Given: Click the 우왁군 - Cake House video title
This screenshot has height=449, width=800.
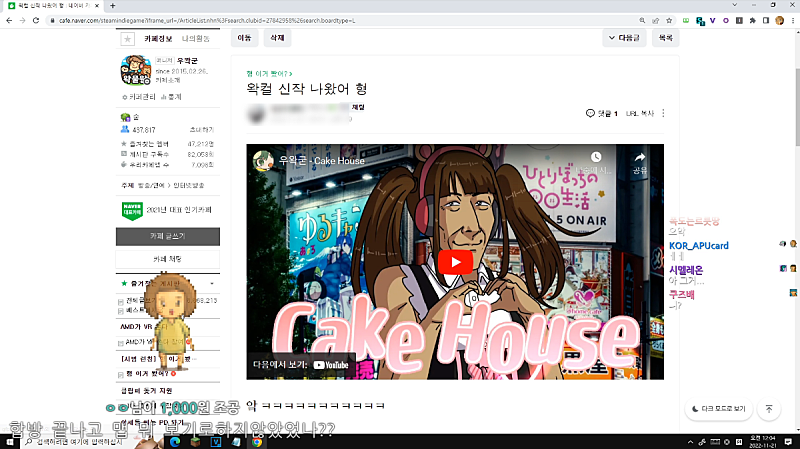Looking at the screenshot, I should pyautogui.click(x=321, y=161).
